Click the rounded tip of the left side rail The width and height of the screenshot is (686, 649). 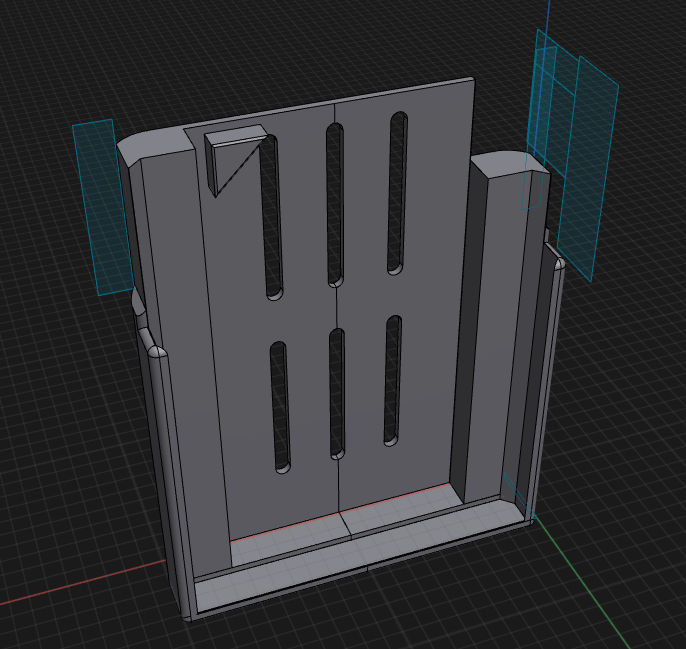coord(157,351)
